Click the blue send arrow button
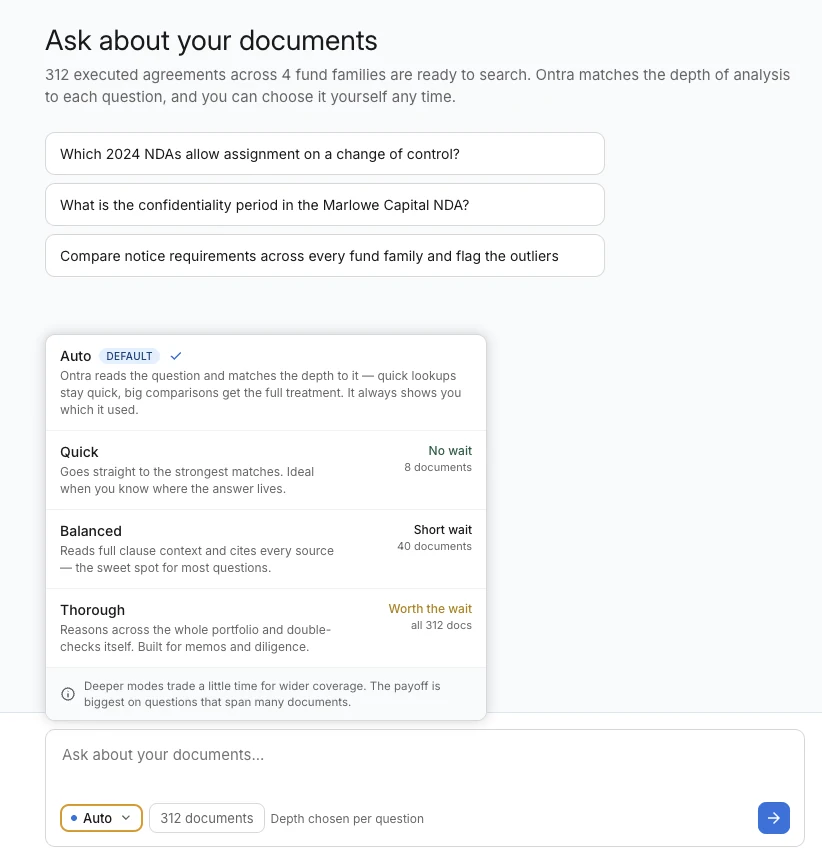Image resolution: width=822 pixels, height=862 pixels. click(x=773, y=818)
